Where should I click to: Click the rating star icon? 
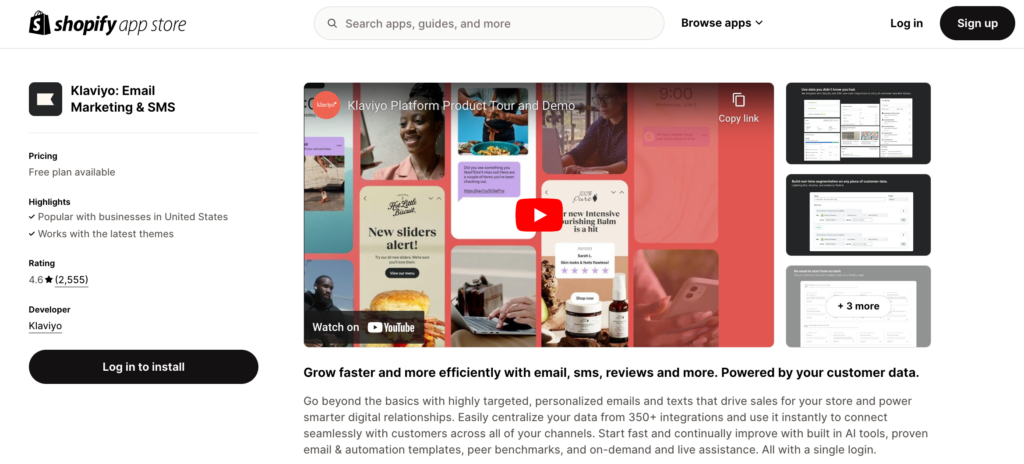click(49, 280)
